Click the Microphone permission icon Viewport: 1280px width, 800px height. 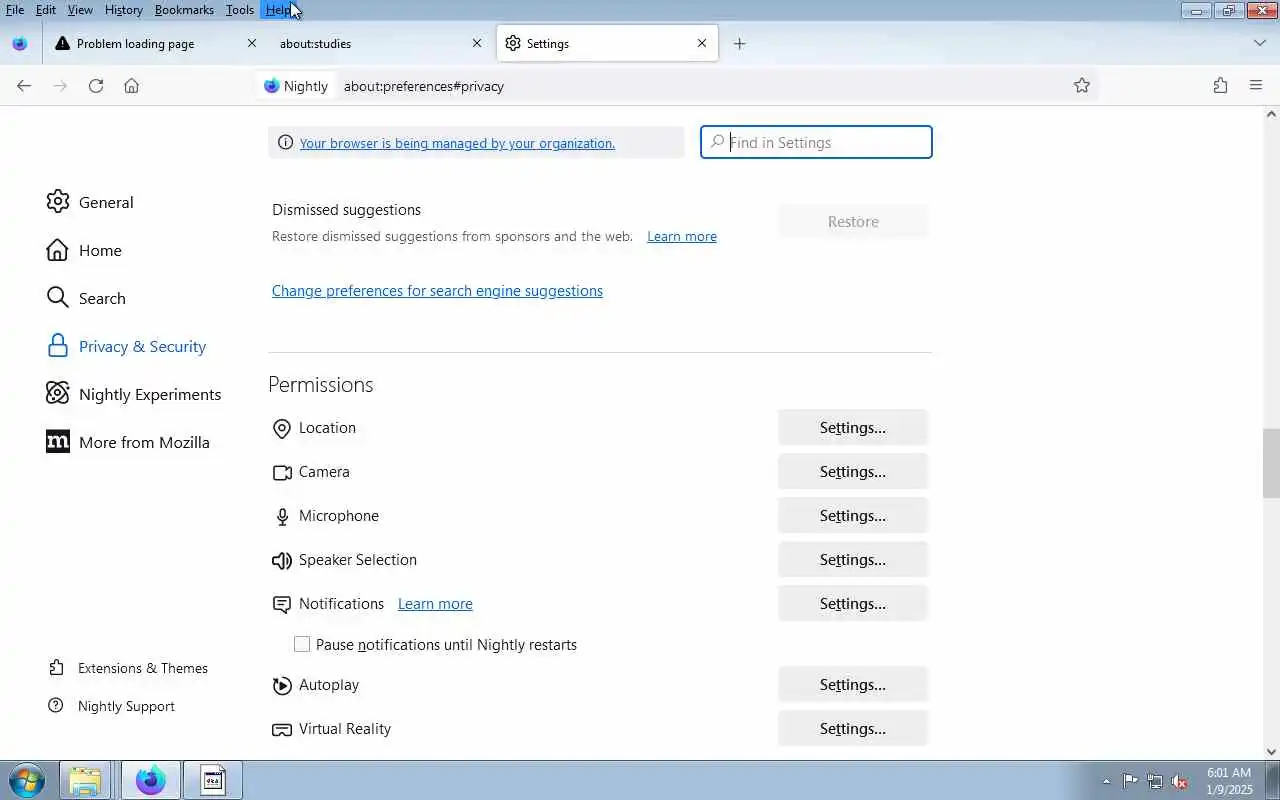click(x=282, y=517)
